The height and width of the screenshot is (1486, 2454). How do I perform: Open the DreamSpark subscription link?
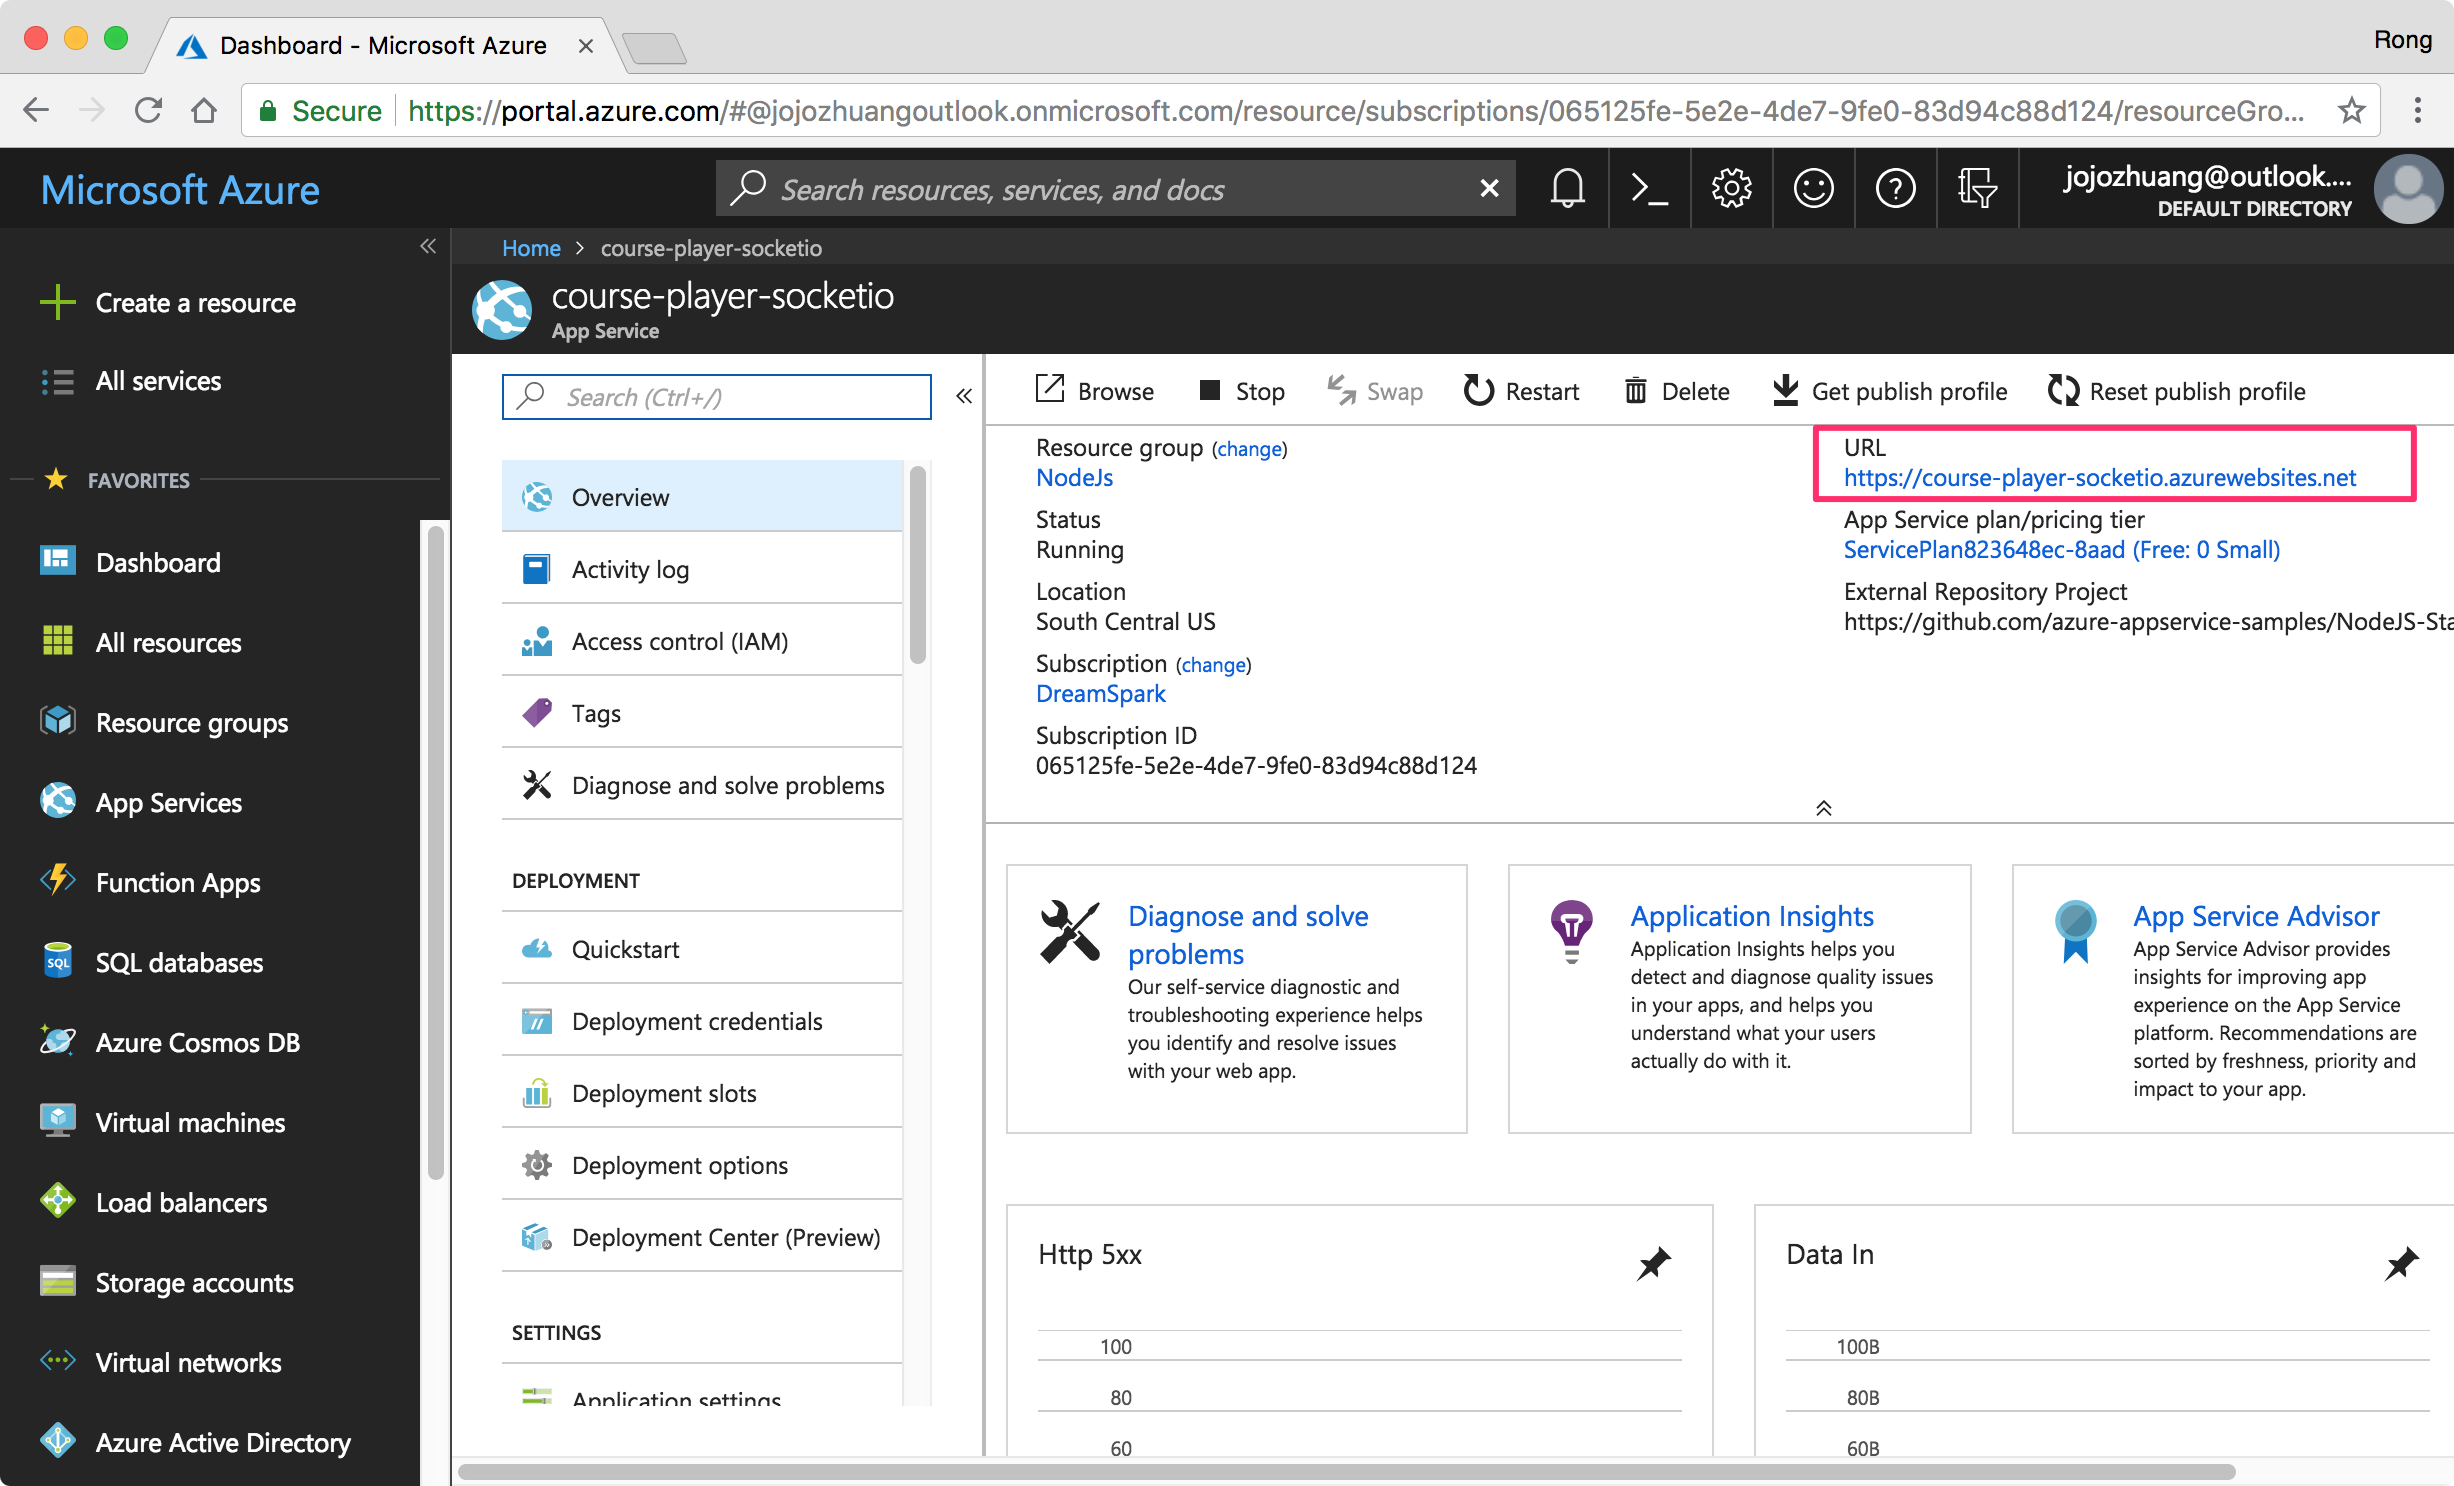coord(1101,694)
